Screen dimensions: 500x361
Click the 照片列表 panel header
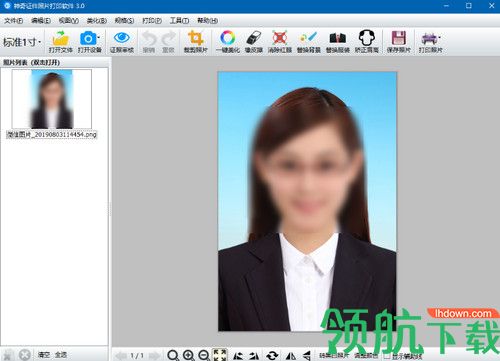point(32,62)
